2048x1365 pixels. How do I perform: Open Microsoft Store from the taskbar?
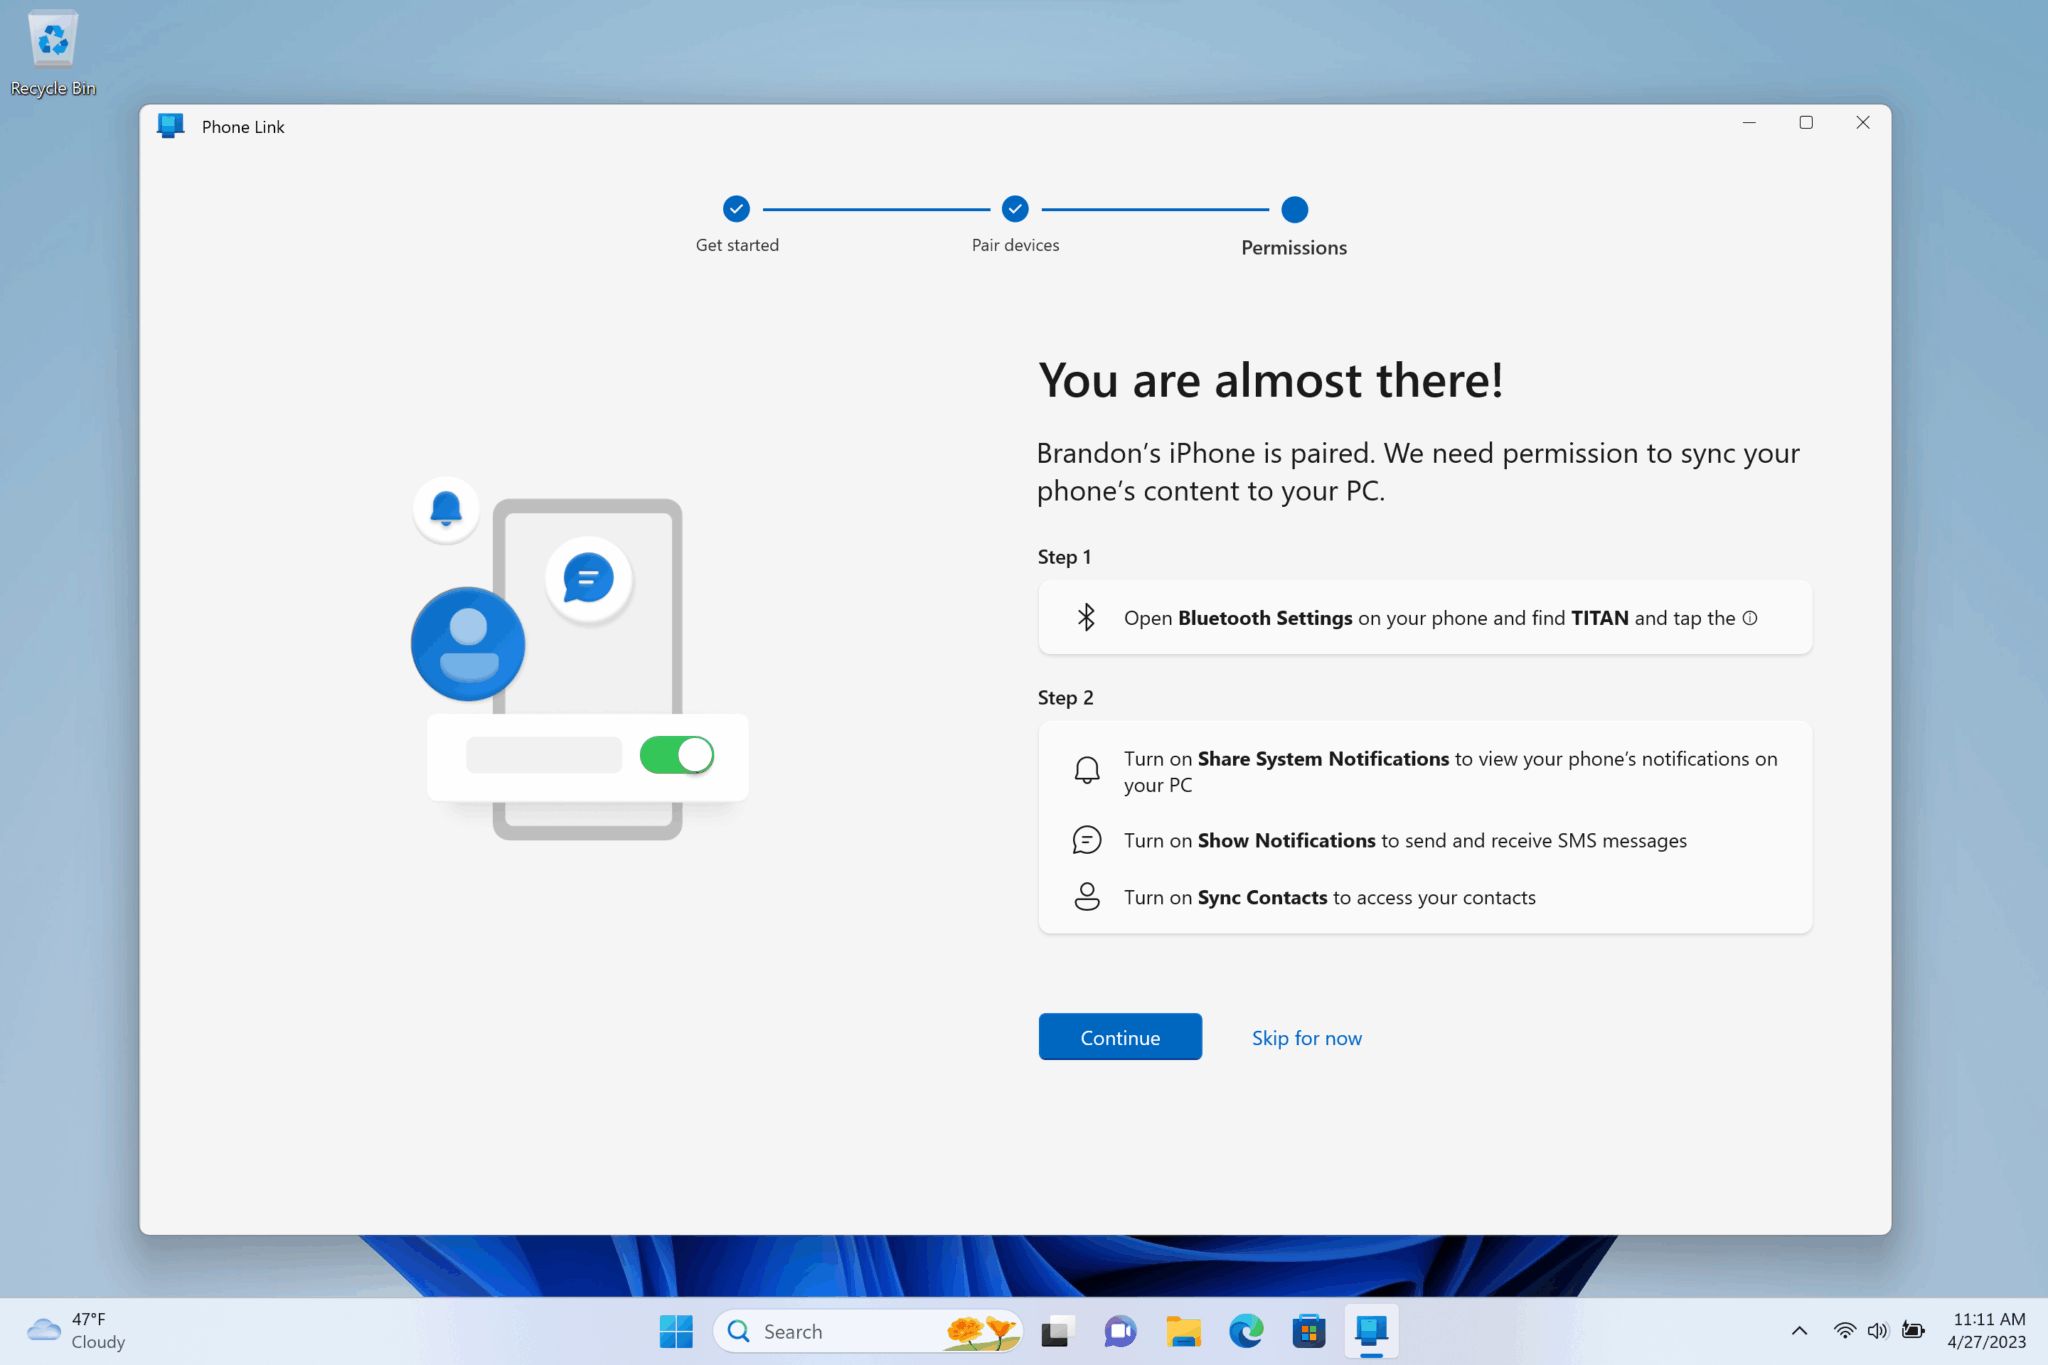point(1308,1331)
